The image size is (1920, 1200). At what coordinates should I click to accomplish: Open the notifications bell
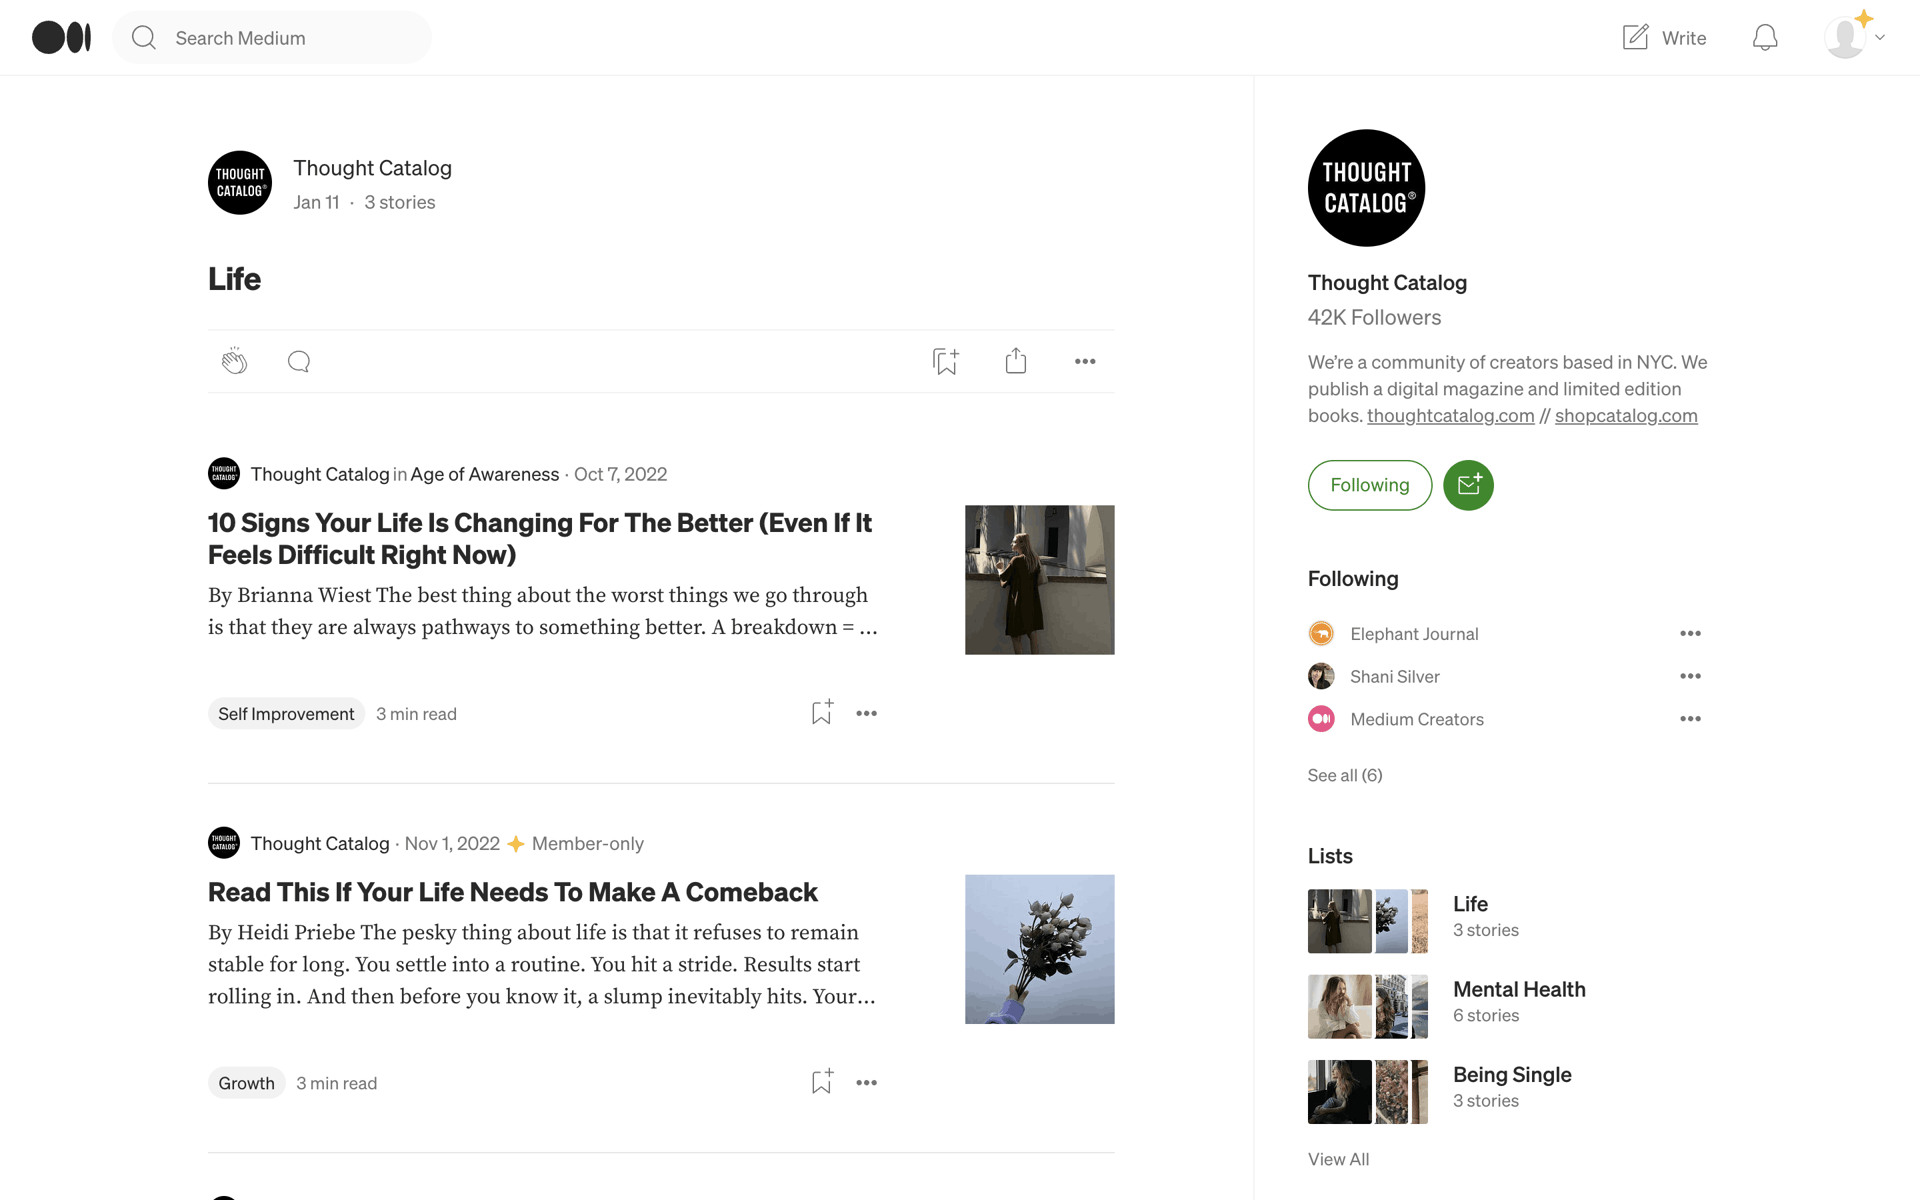coord(1765,37)
